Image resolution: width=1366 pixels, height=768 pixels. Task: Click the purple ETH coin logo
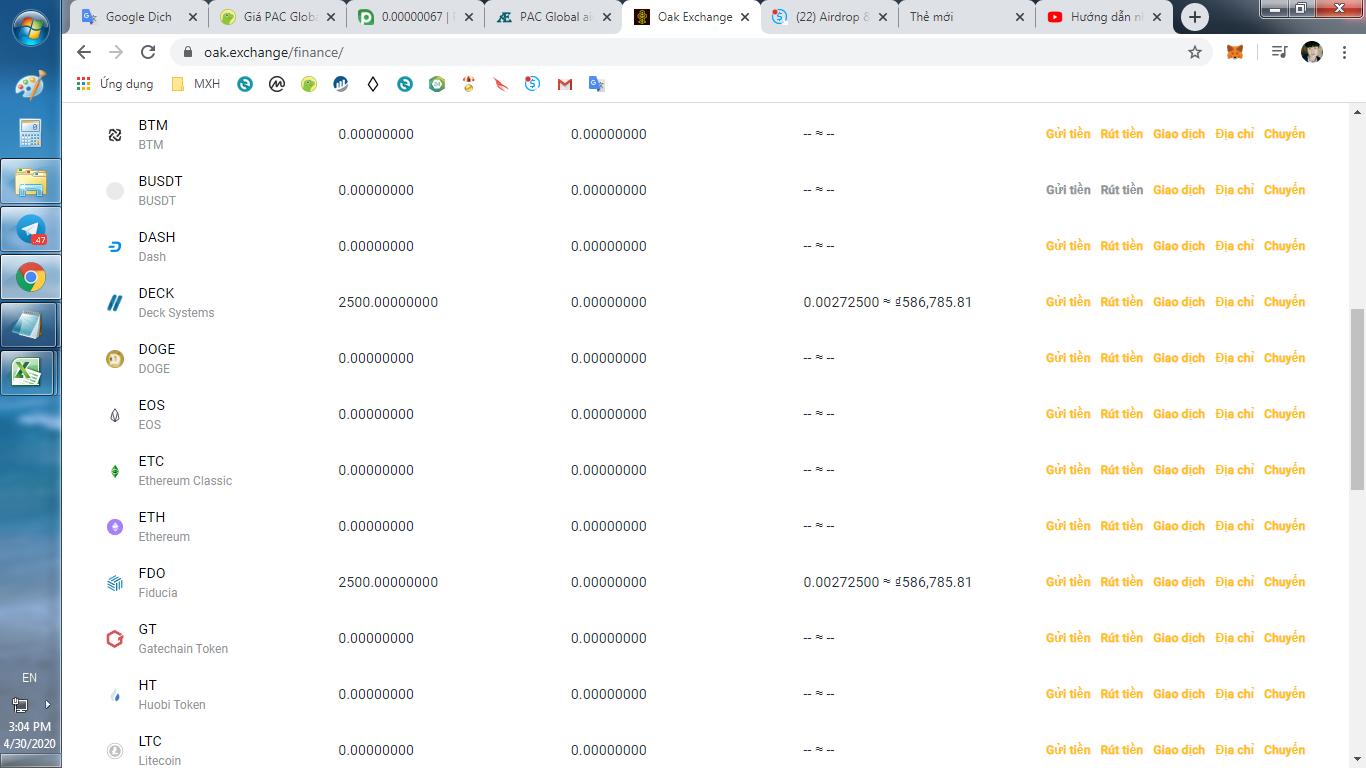pos(115,527)
